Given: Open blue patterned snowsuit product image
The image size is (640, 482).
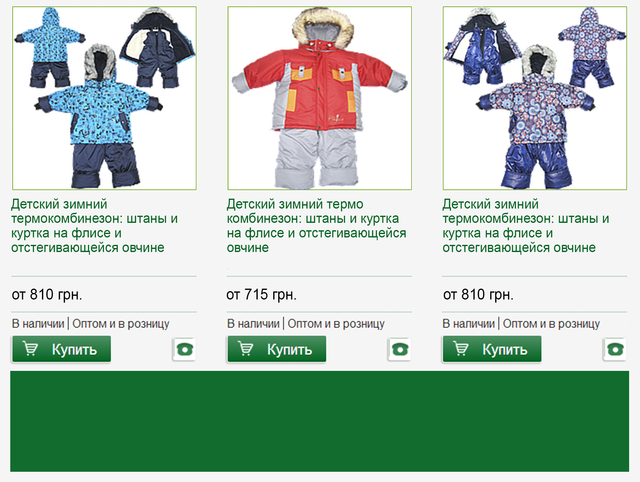Looking at the screenshot, I should 104,98.
